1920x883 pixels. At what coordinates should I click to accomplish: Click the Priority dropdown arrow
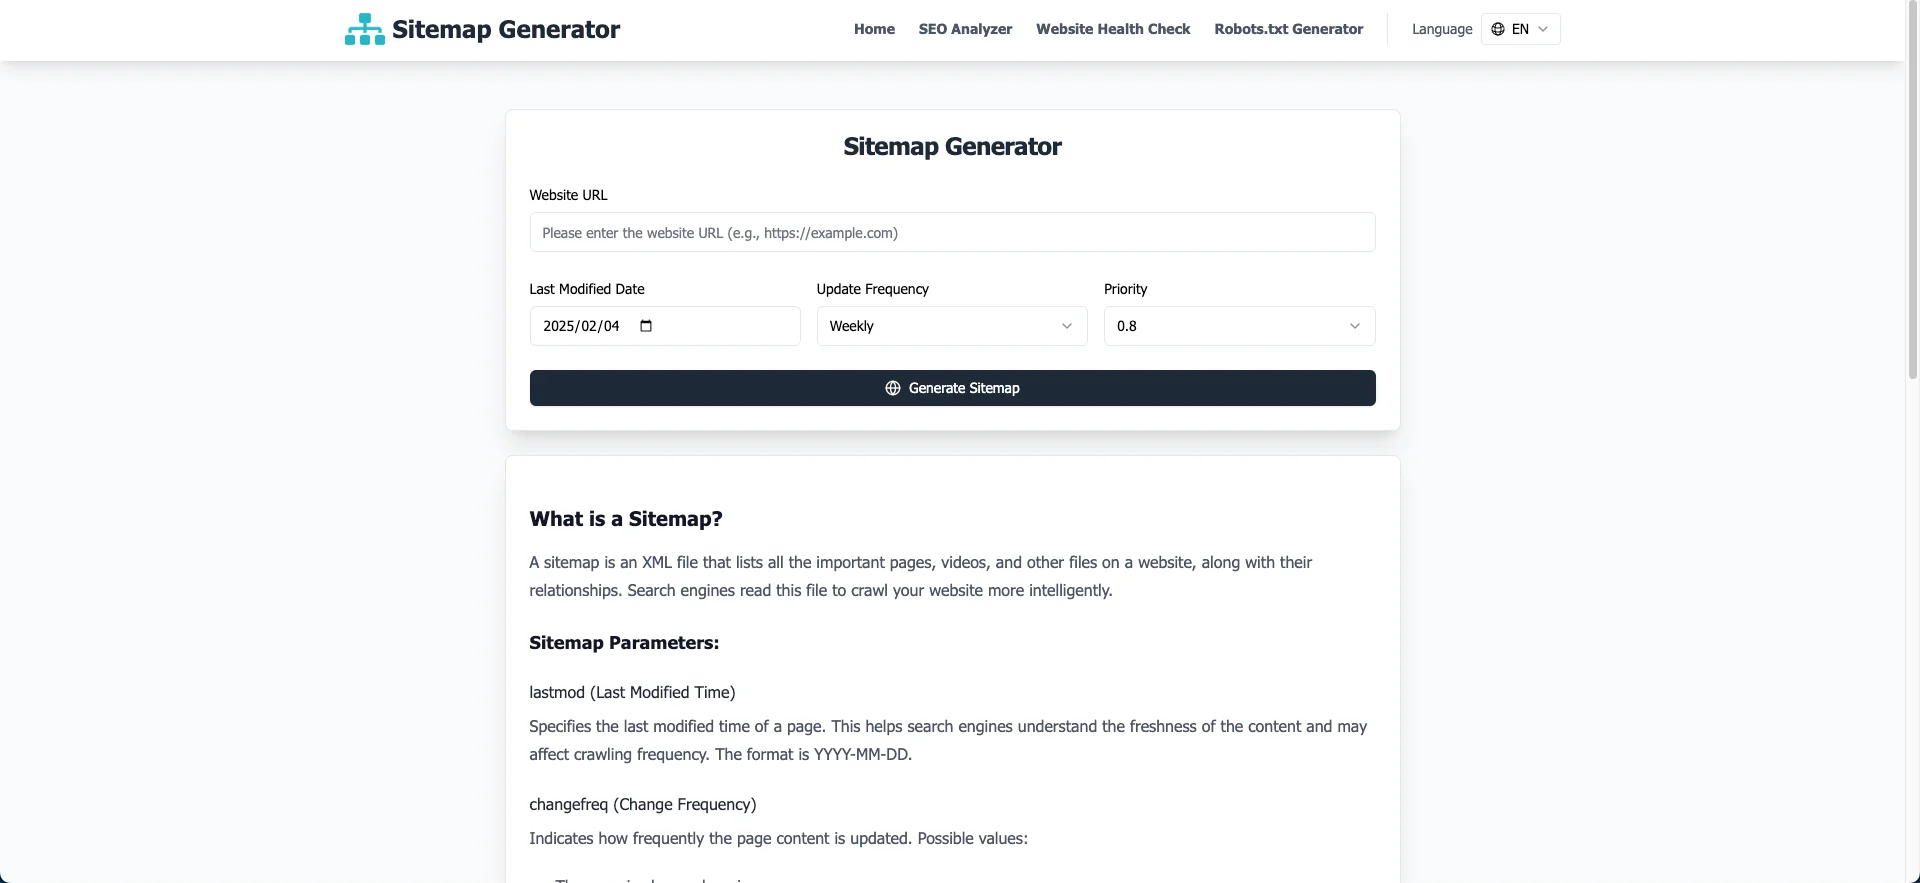click(x=1355, y=325)
